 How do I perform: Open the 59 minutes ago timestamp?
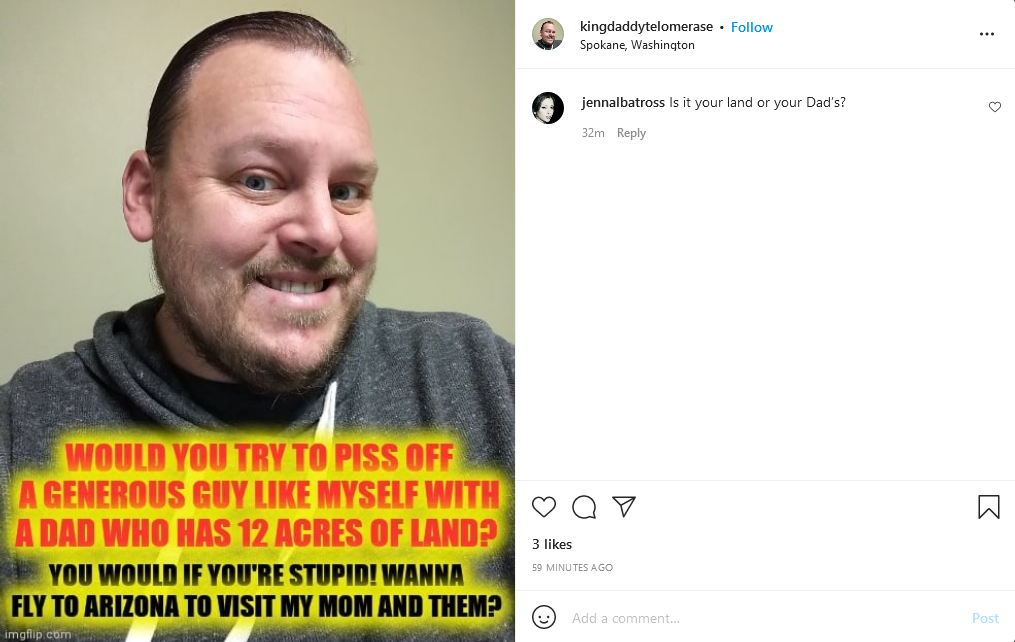572,568
